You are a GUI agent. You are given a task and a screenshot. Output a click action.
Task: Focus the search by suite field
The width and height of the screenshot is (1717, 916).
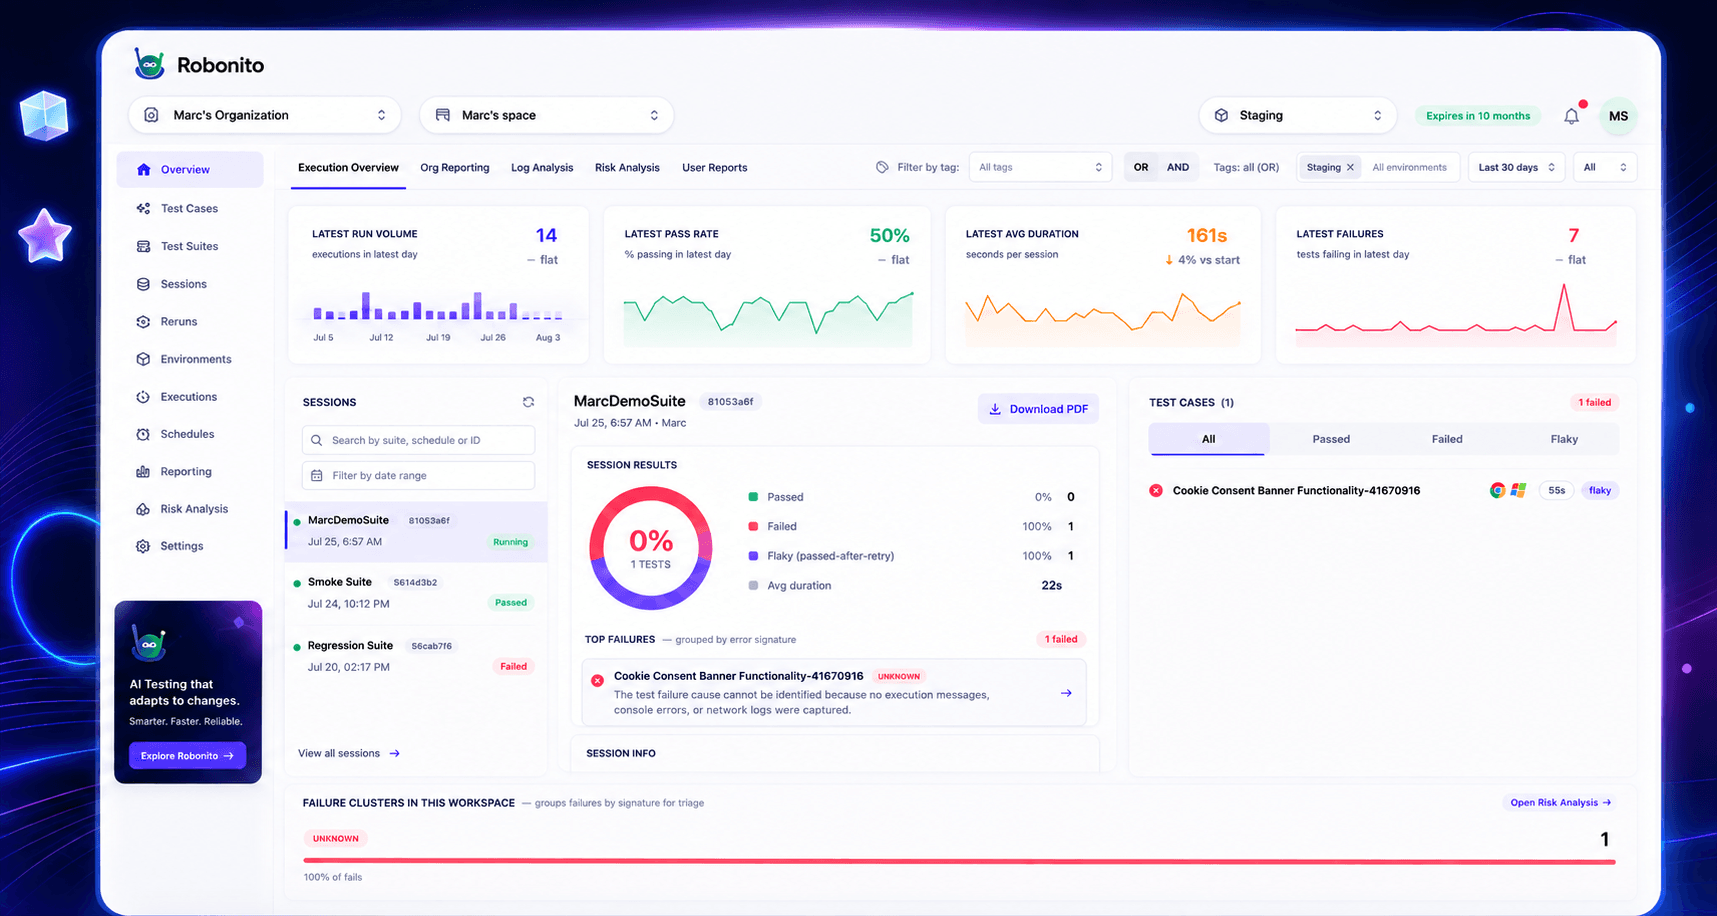[418, 440]
